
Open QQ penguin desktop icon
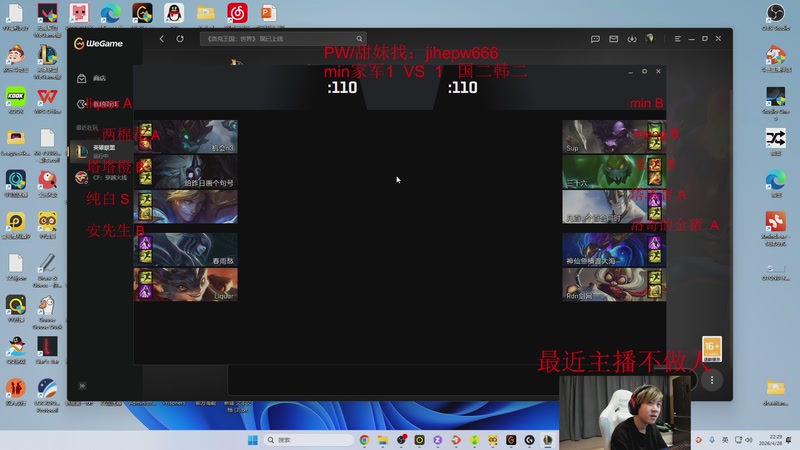coord(174,13)
